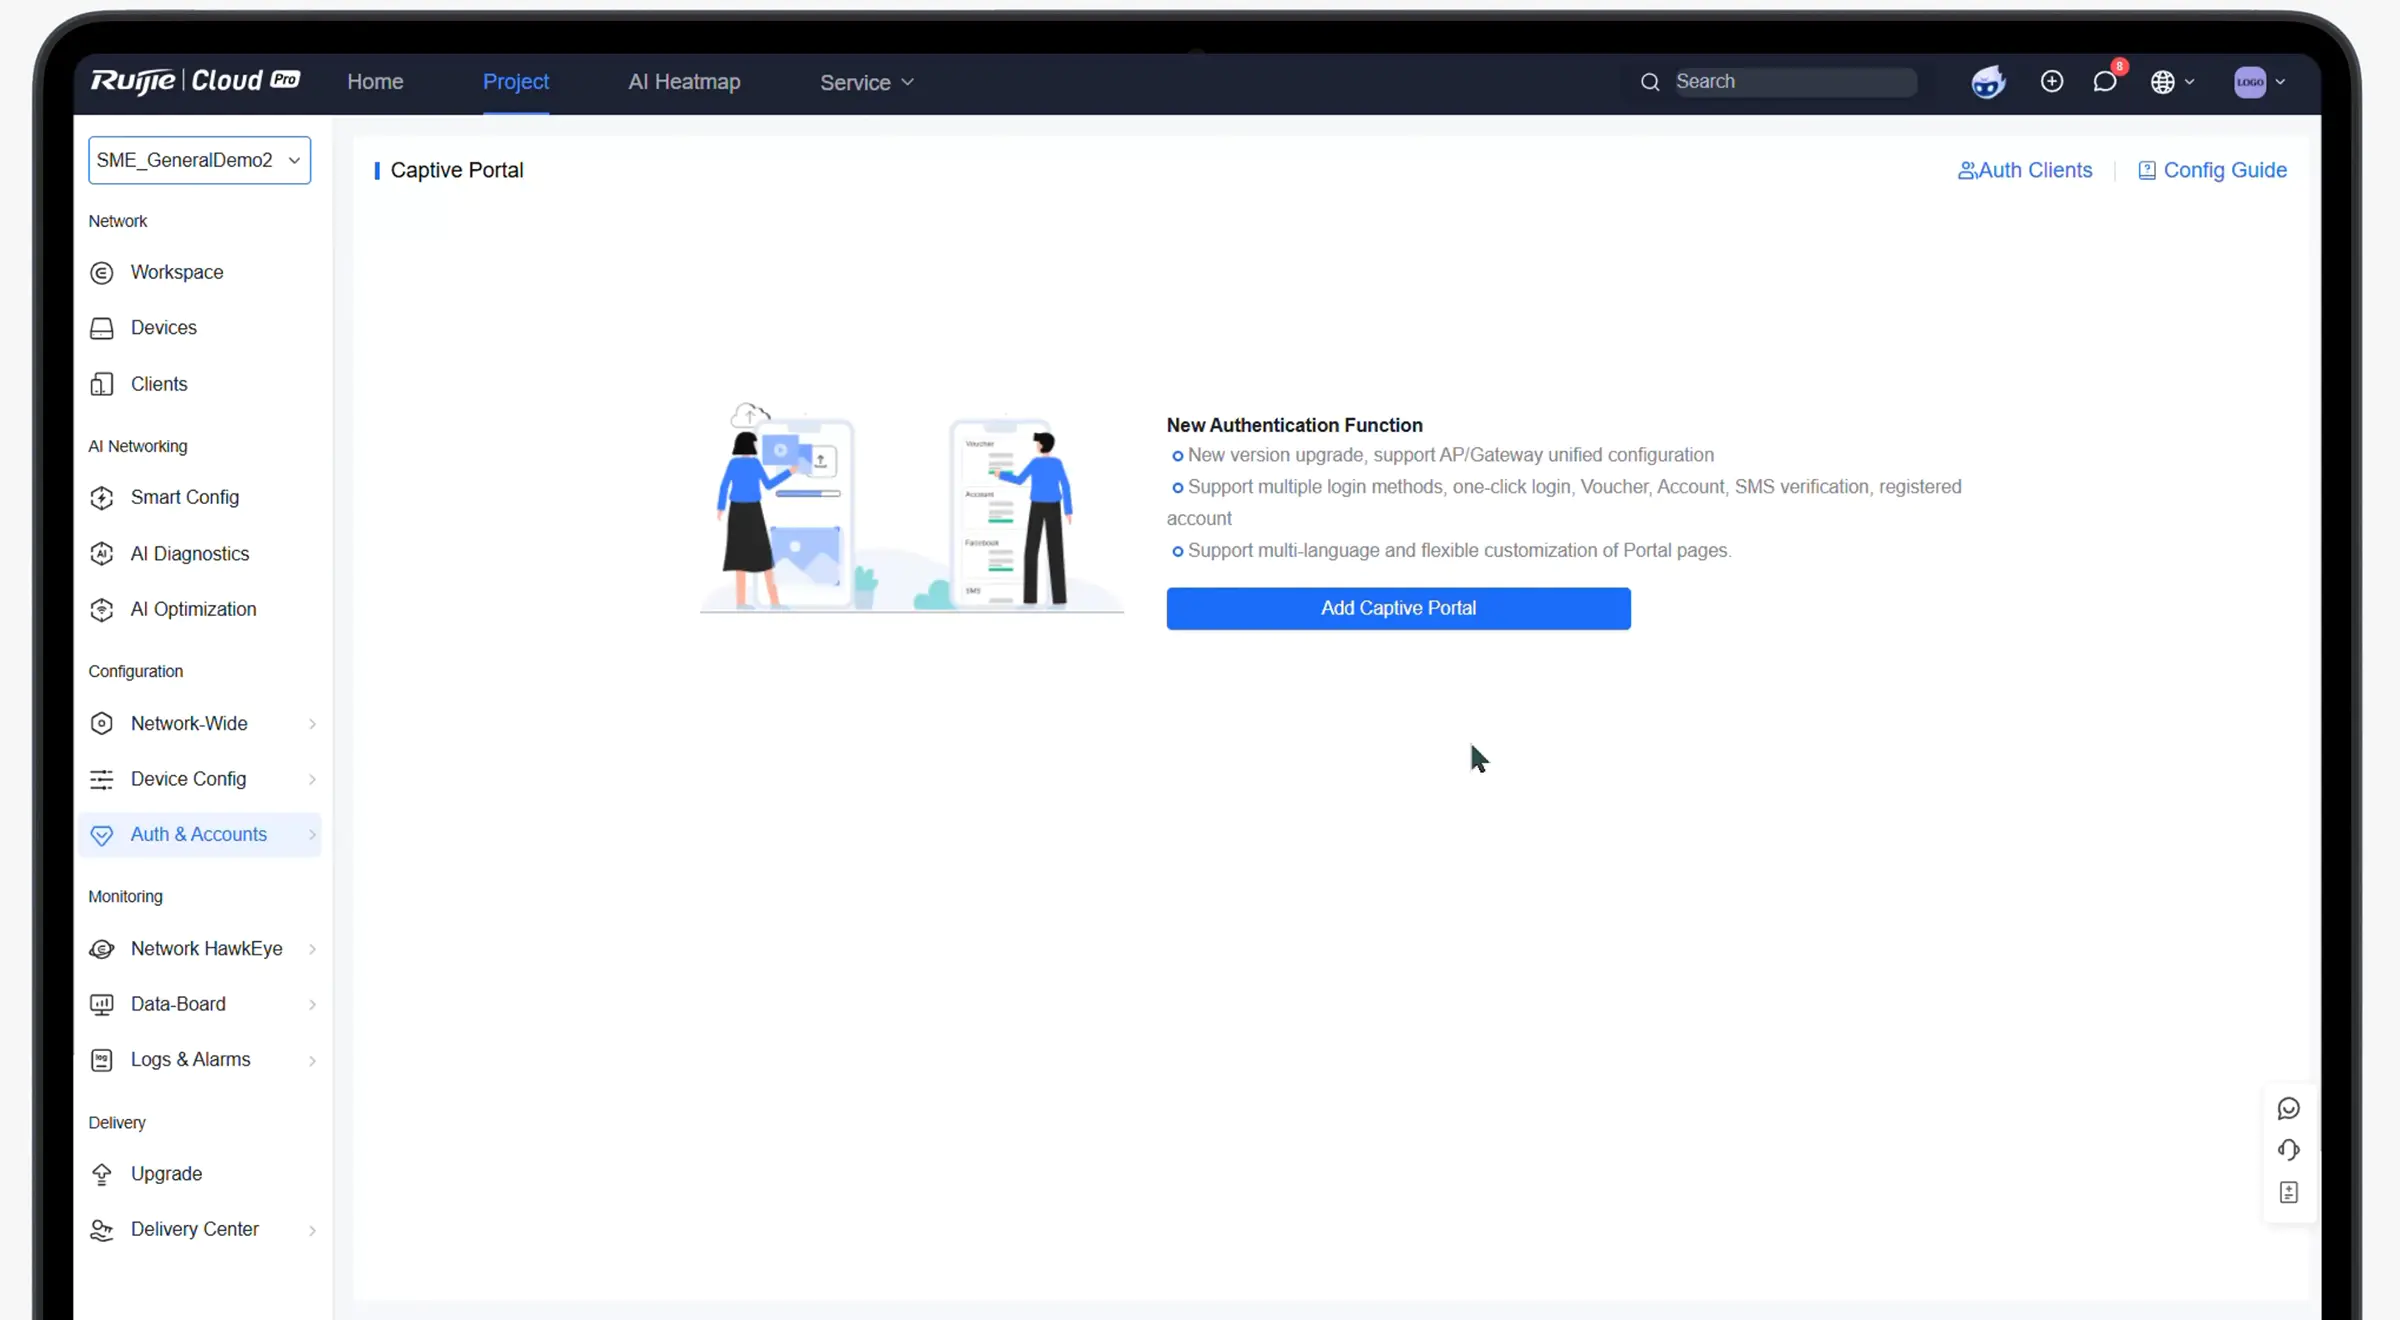
Task: Click the Add Captive Portal button
Action: (x=1398, y=608)
